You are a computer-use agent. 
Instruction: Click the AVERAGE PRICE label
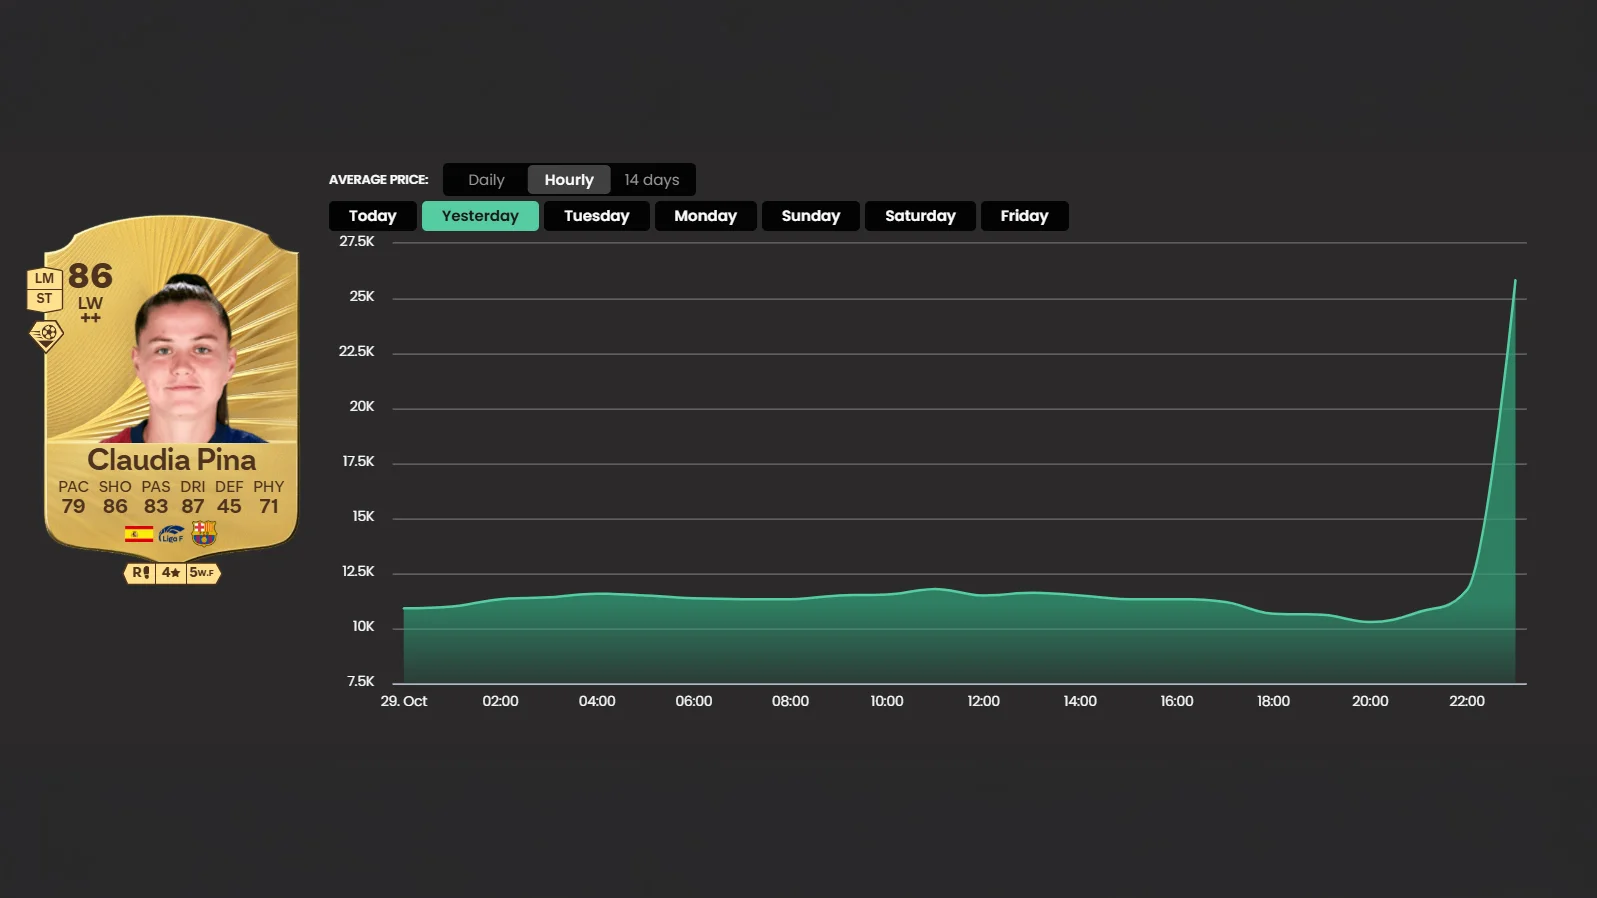pos(379,180)
